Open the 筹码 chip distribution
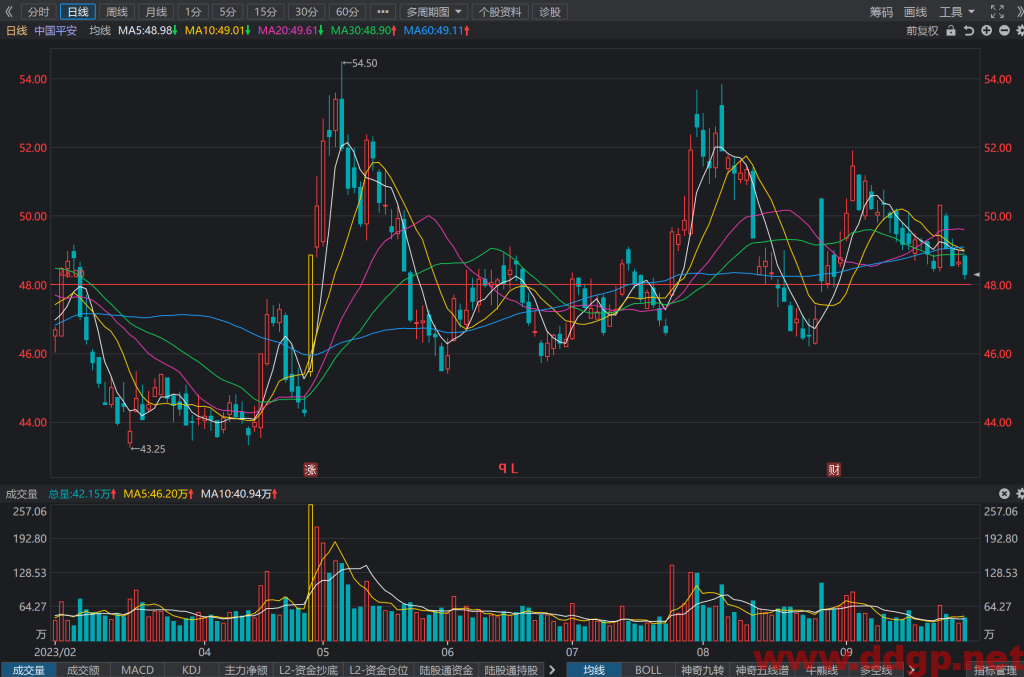Image resolution: width=1024 pixels, height=677 pixels. (881, 12)
